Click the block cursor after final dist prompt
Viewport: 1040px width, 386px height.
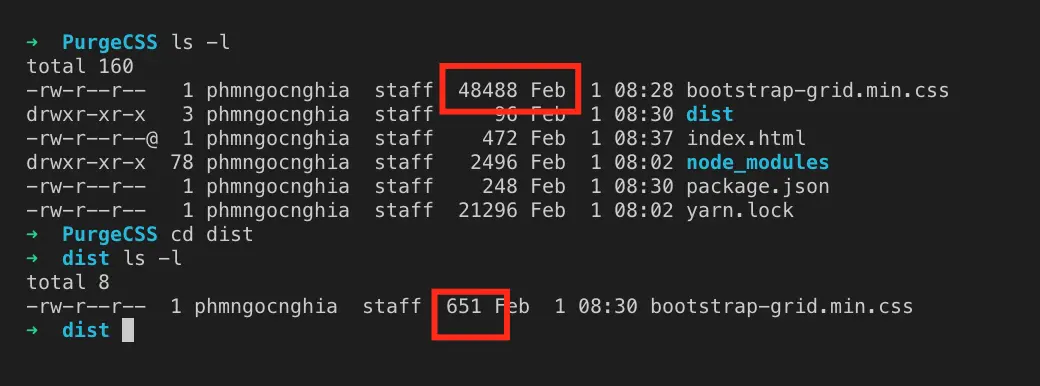click(128, 330)
